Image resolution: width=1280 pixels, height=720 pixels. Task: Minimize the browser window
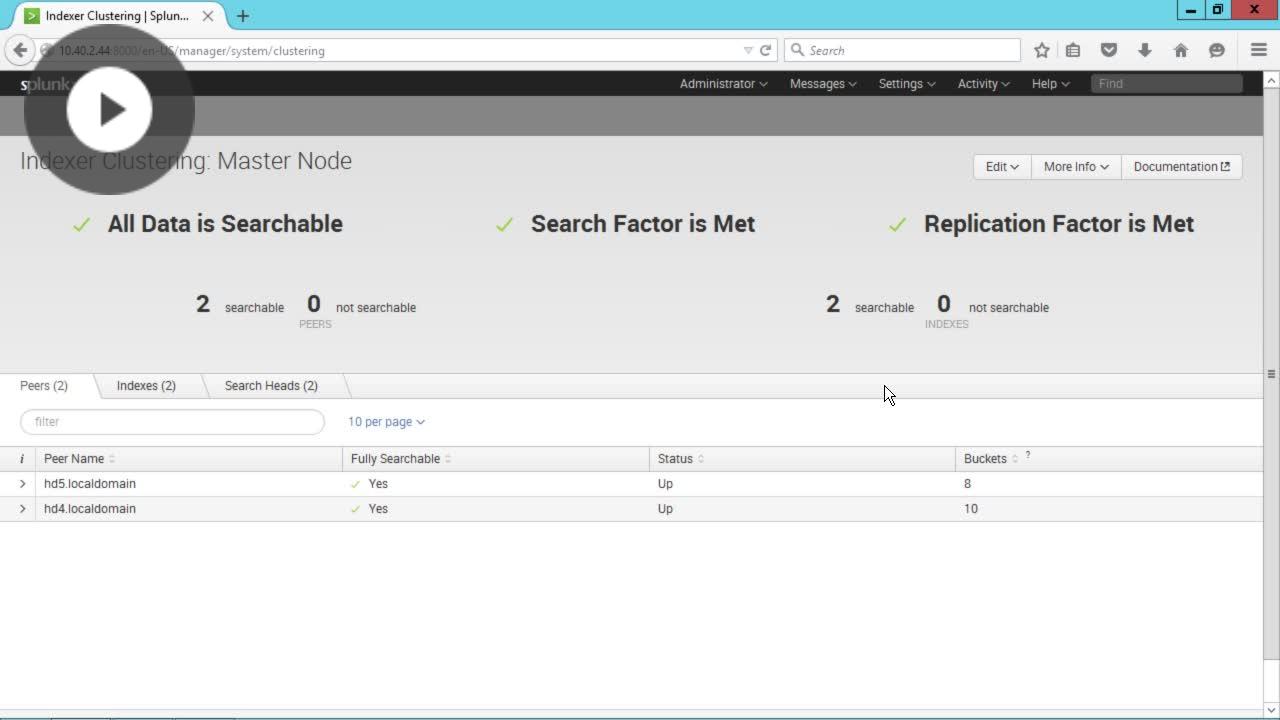[1190, 10]
